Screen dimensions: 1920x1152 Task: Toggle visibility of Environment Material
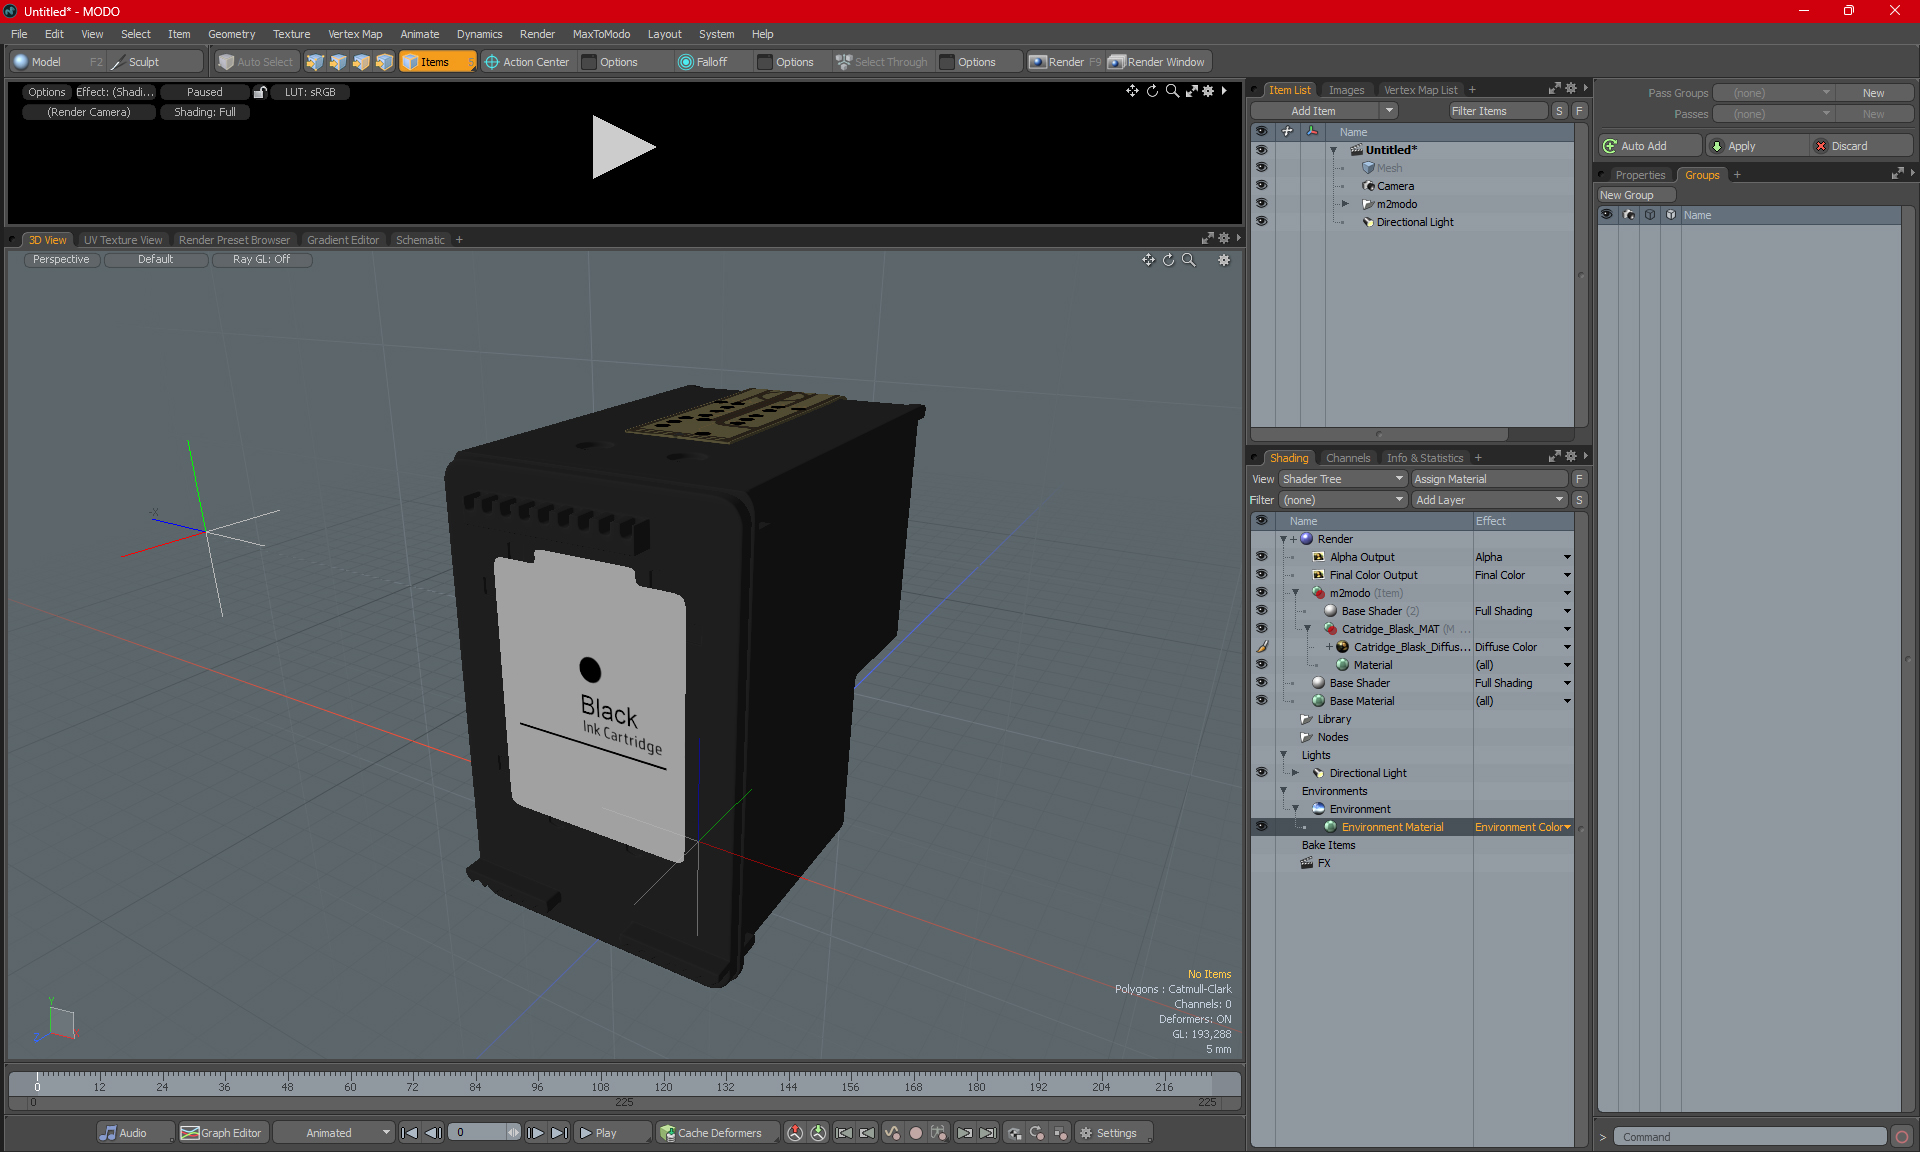[1261, 827]
